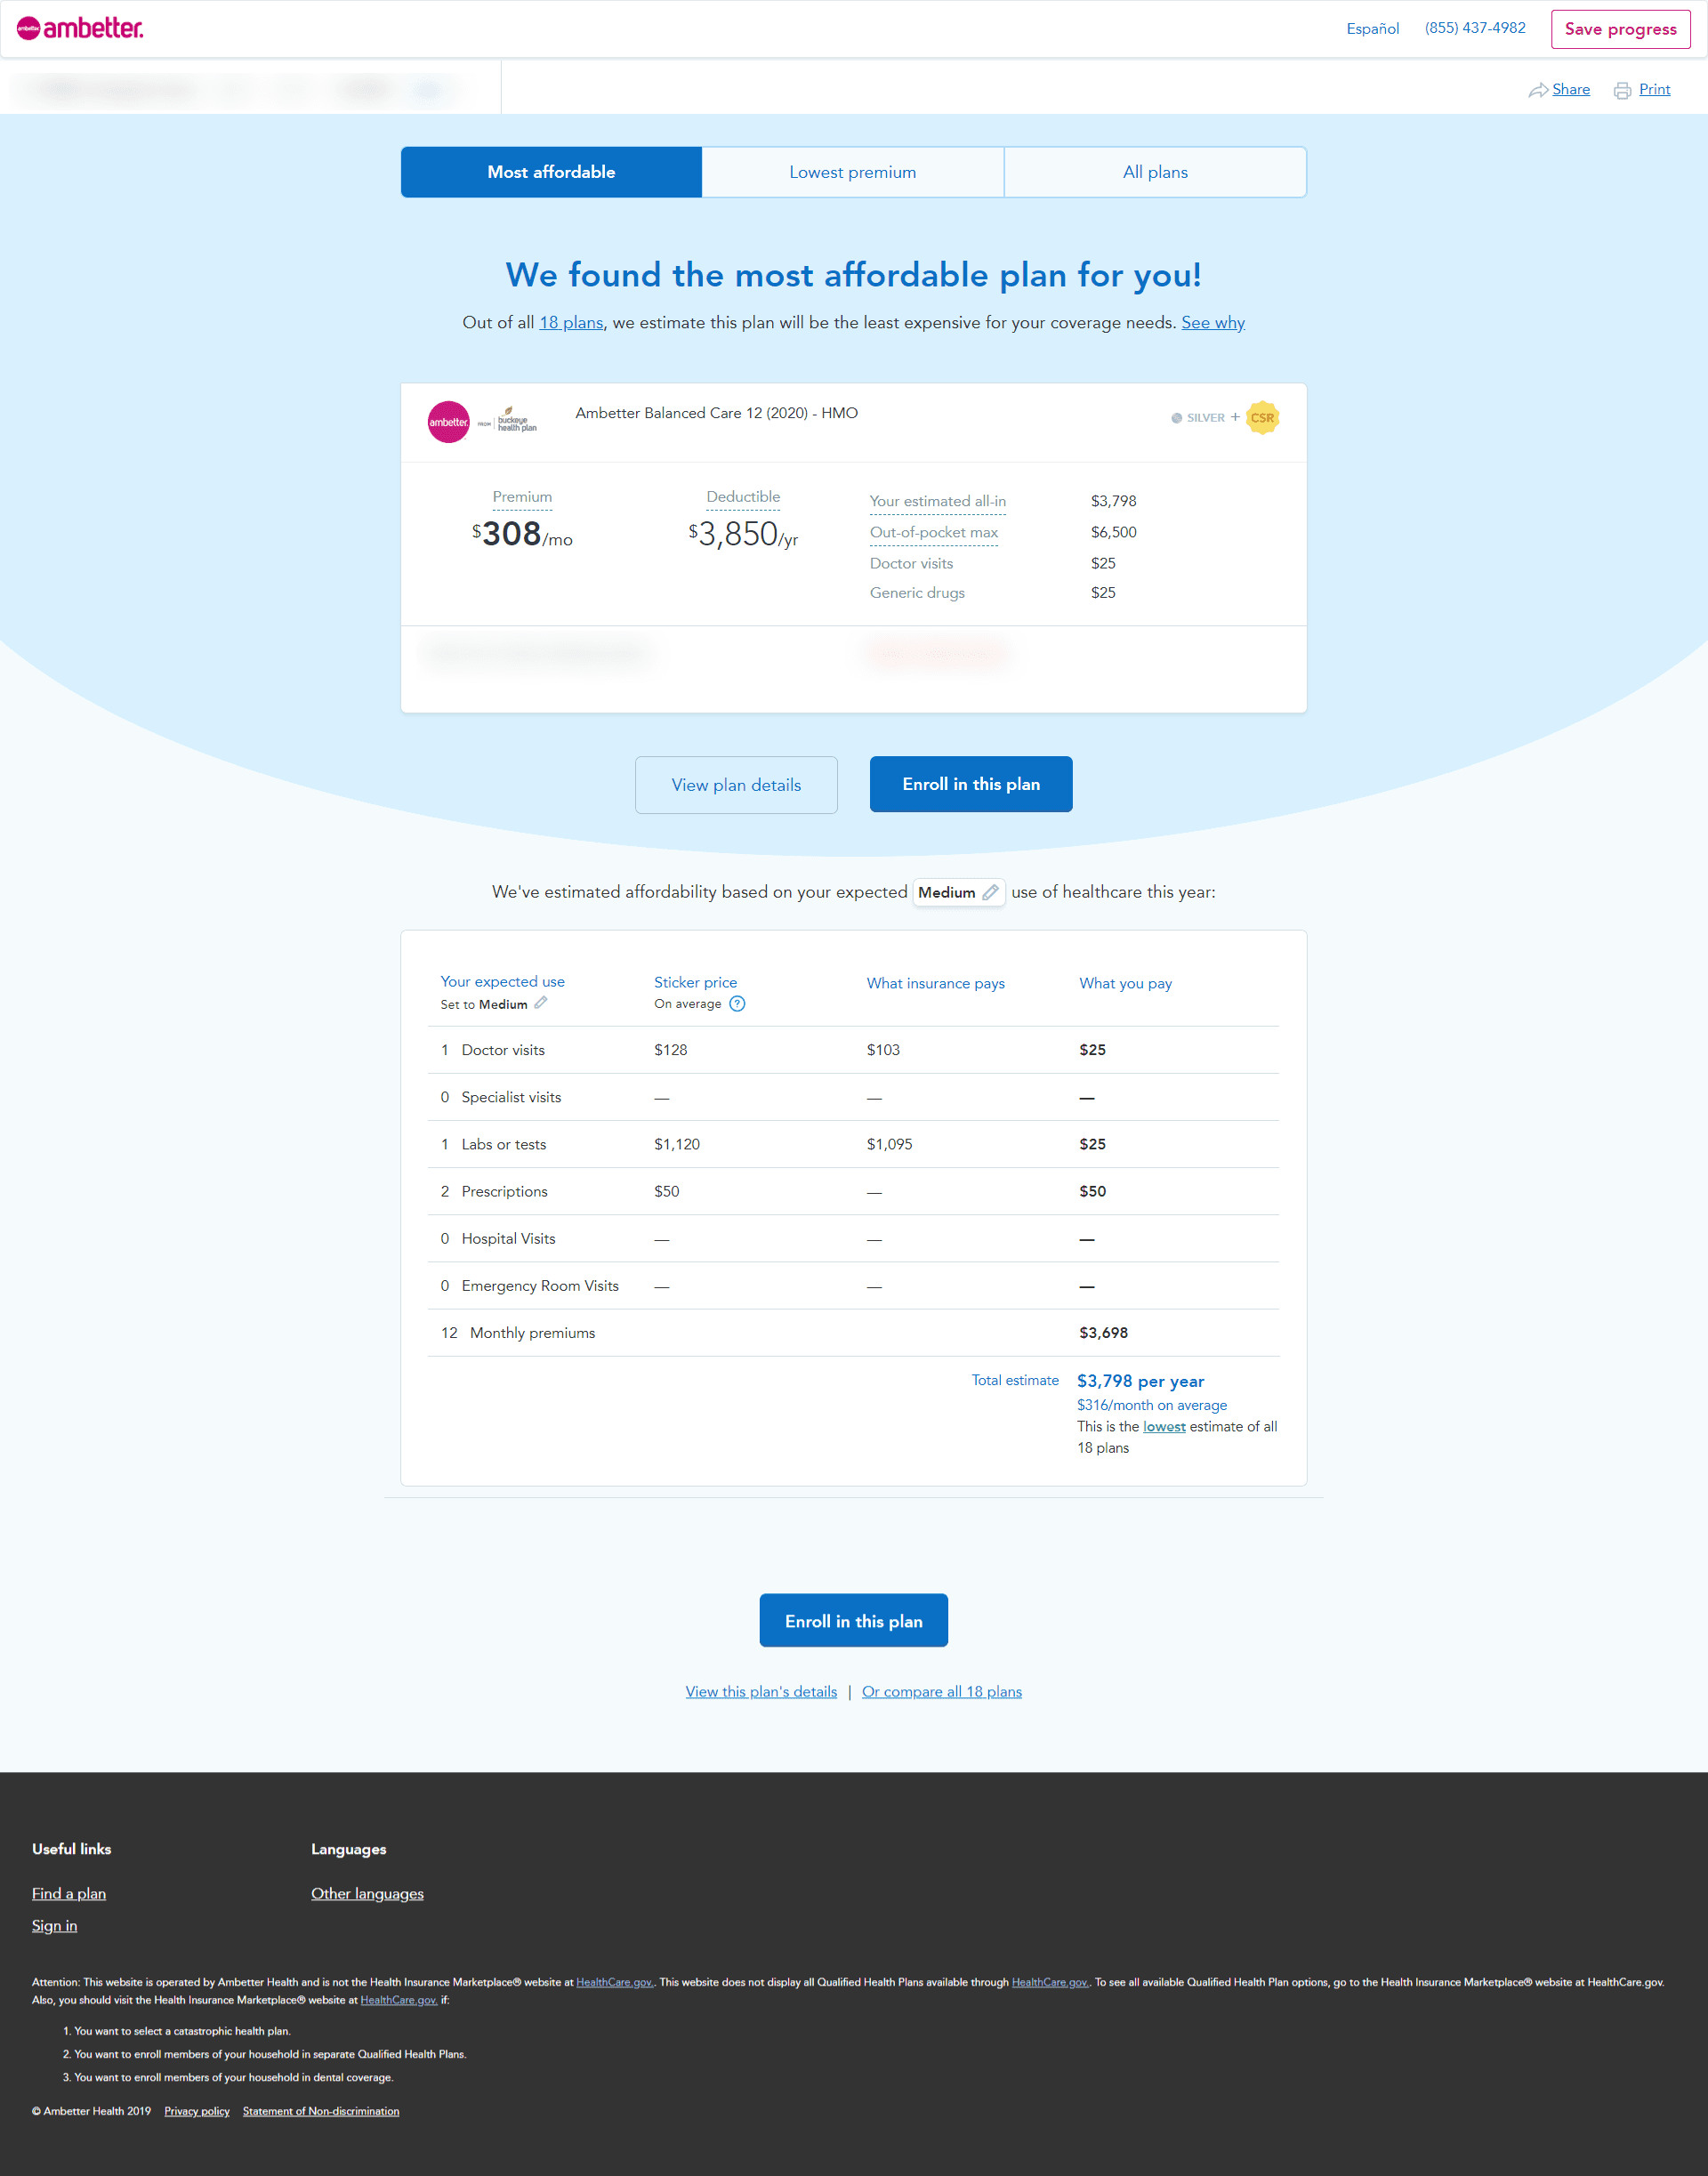Click the $3,698 monthly premiums amount
This screenshot has height=2176, width=1708.
(x=1103, y=1333)
